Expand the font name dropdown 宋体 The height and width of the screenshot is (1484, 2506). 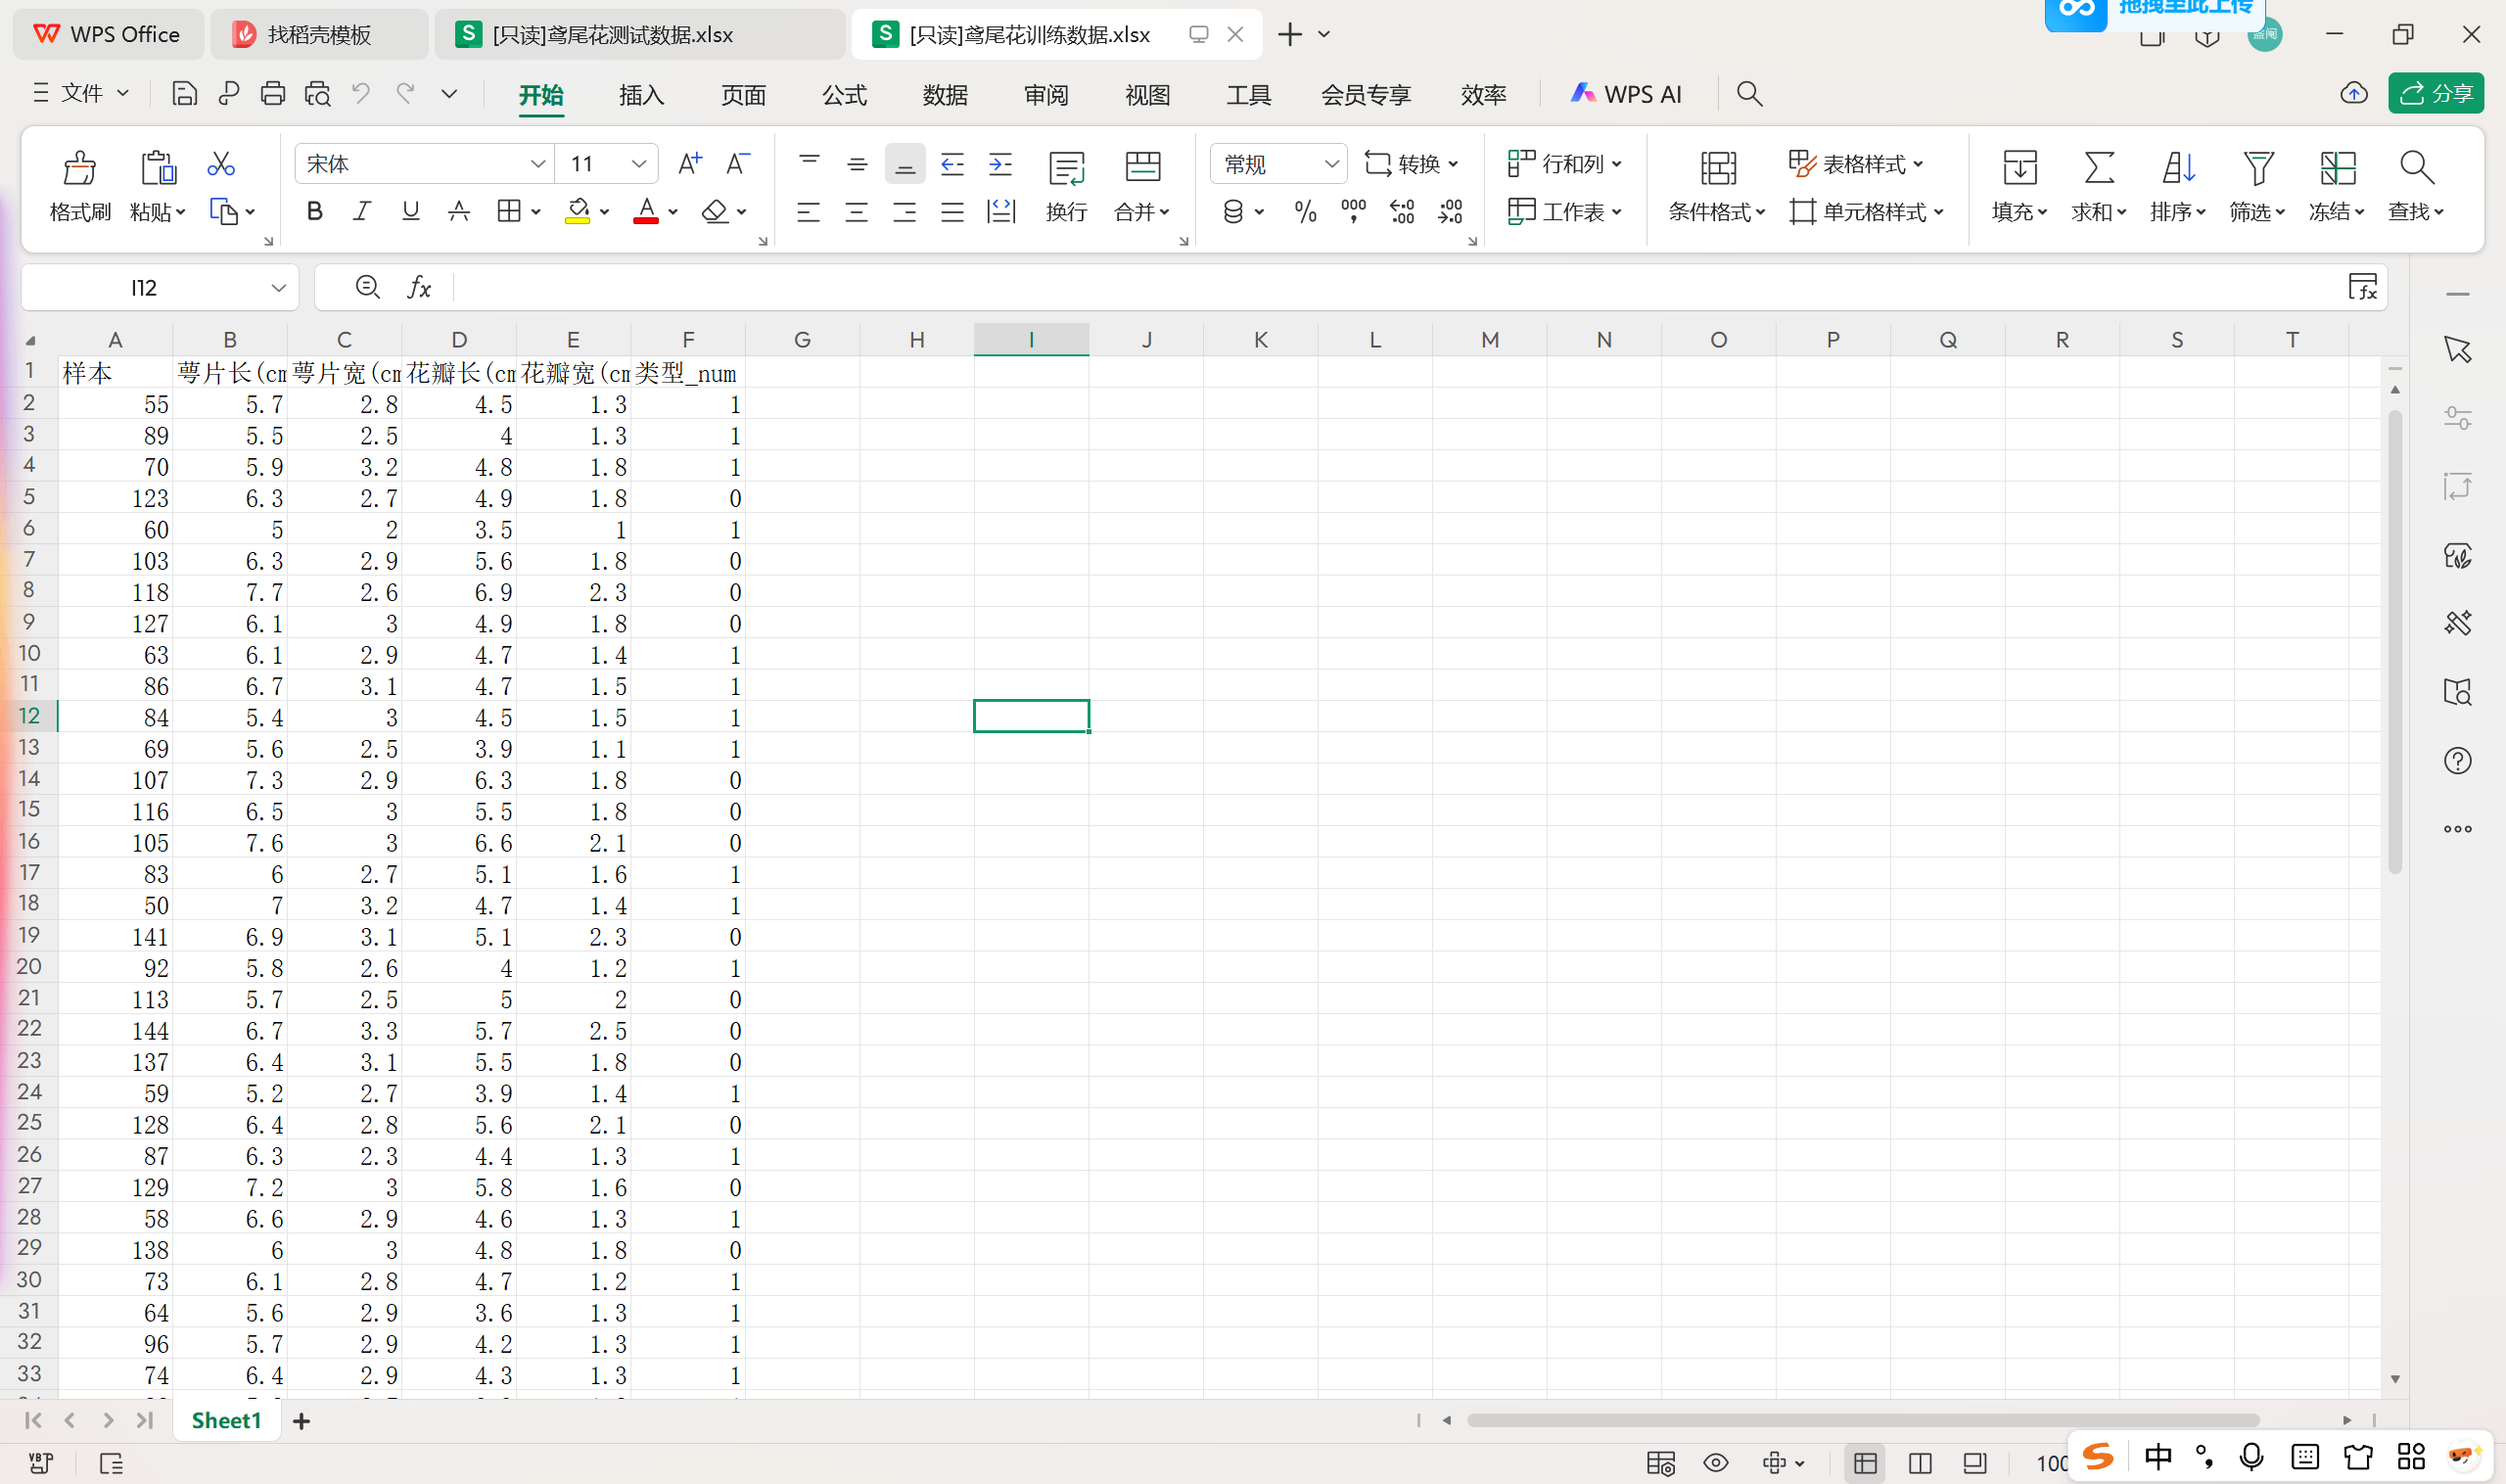click(x=538, y=164)
